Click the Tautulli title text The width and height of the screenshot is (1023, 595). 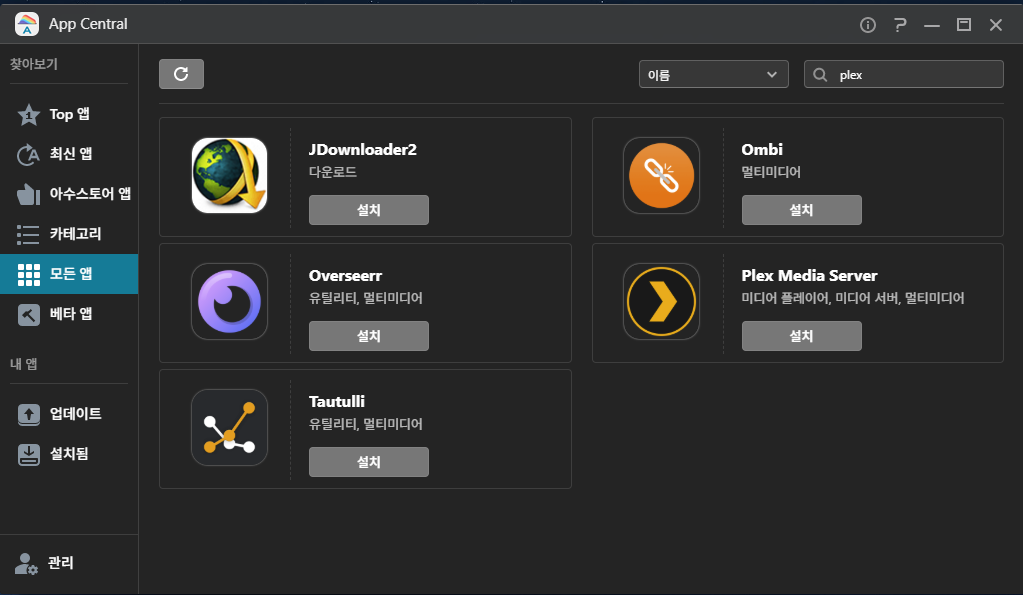pos(337,401)
